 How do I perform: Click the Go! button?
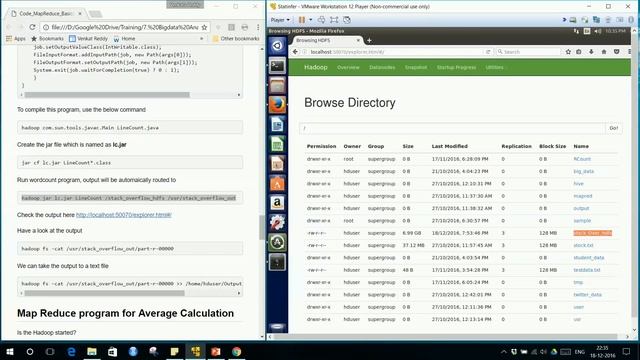tap(613, 128)
